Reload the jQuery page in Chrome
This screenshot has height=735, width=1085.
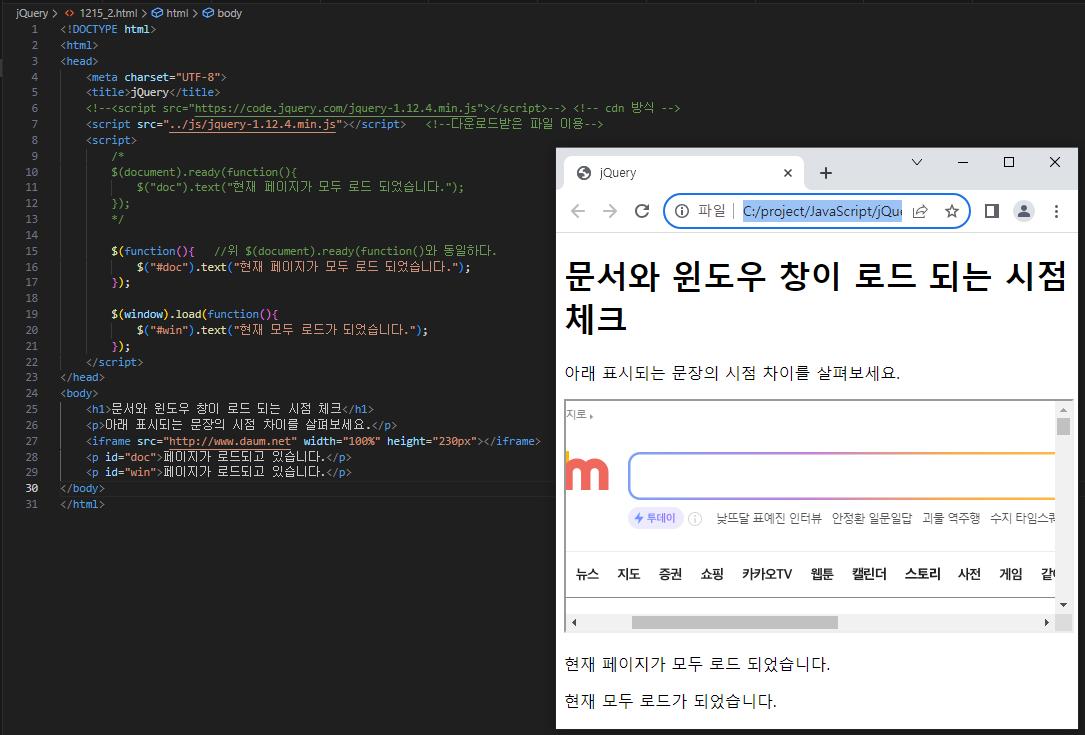click(642, 211)
